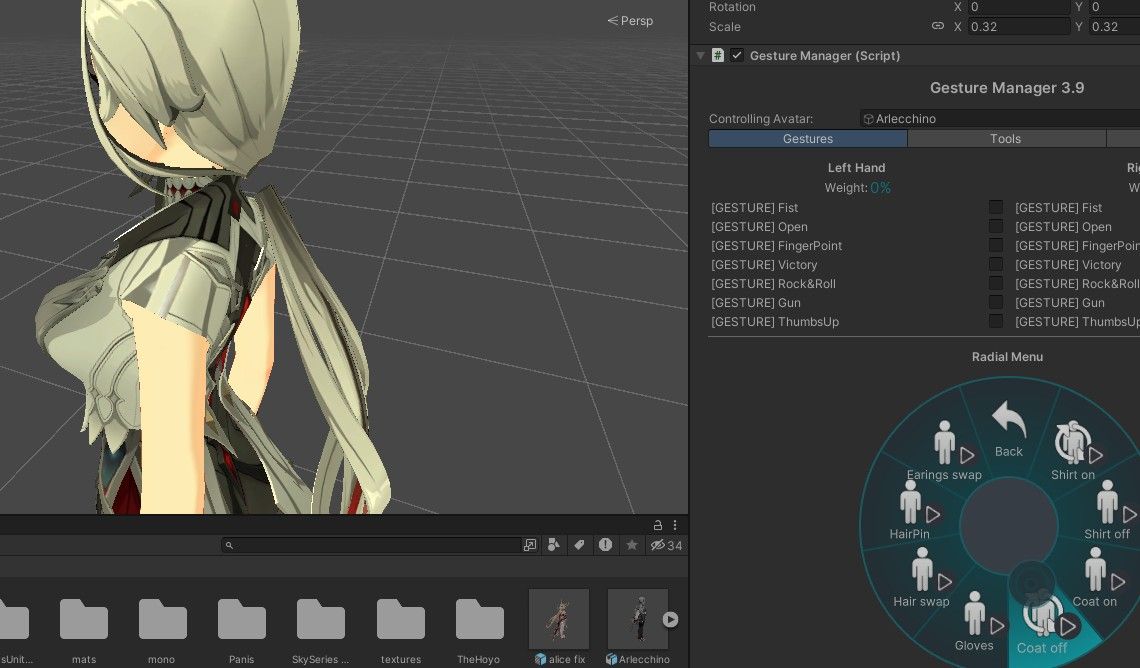This screenshot has width=1140, height=668.
Task: Toggle the Project panel lock icon
Action: pyautogui.click(x=657, y=525)
